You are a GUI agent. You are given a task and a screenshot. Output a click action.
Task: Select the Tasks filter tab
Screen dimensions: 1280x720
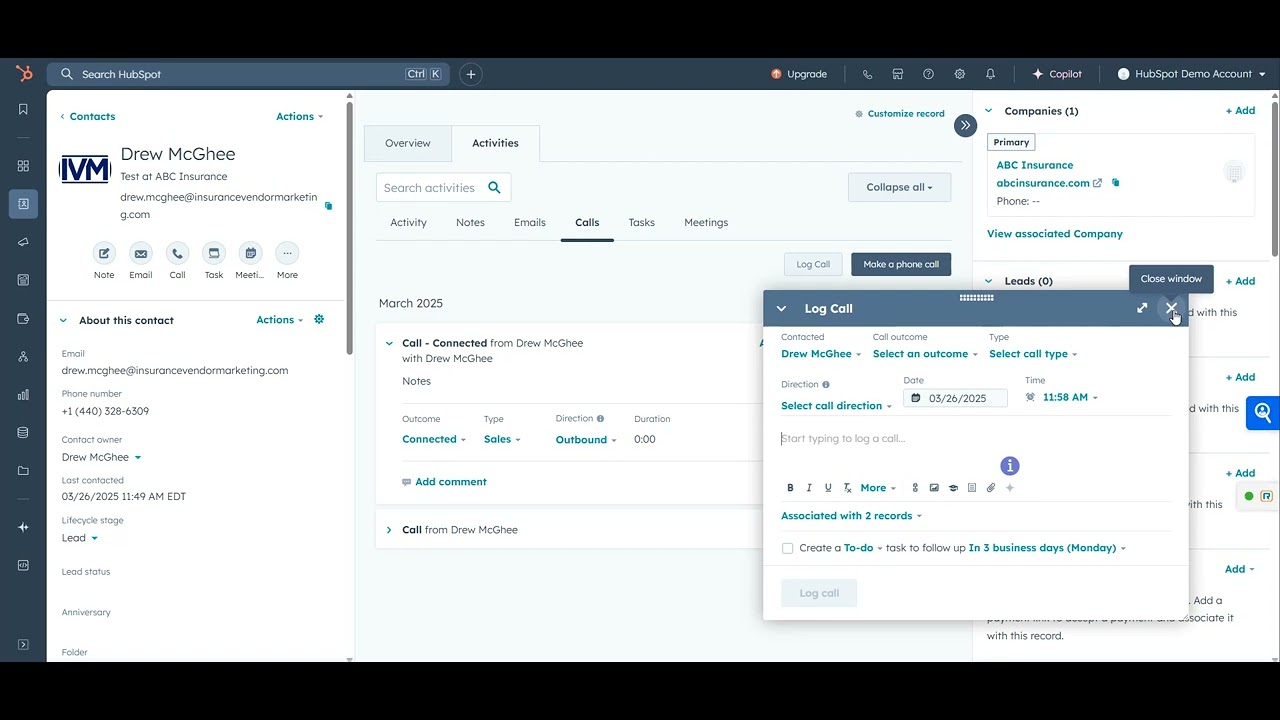coord(642,223)
